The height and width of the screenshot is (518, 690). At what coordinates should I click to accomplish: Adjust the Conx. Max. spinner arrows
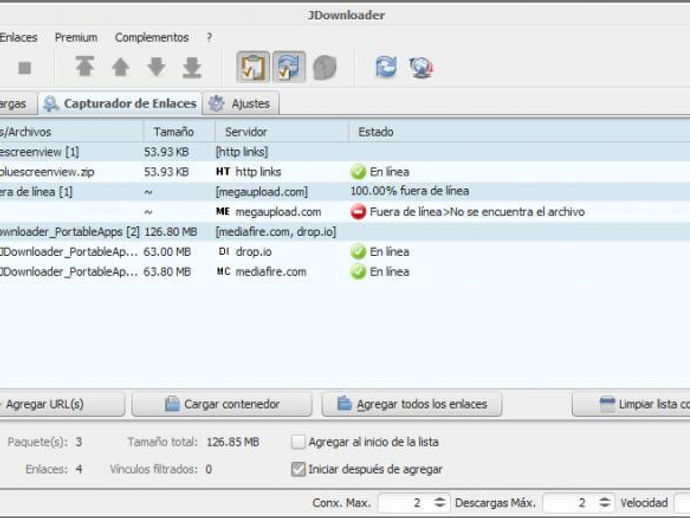coord(440,502)
